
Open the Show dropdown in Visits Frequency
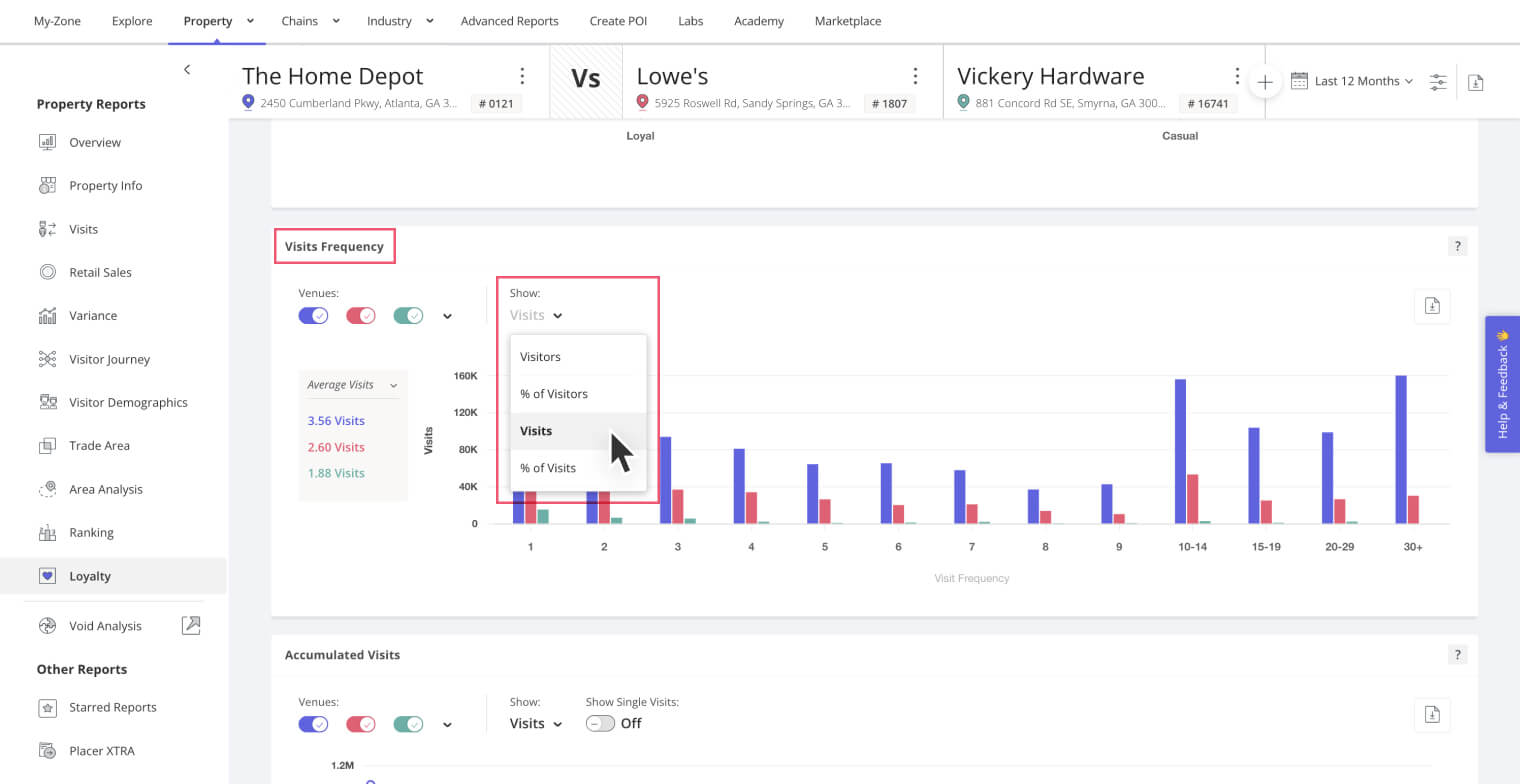pyautogui.click(x=536, y=315)
